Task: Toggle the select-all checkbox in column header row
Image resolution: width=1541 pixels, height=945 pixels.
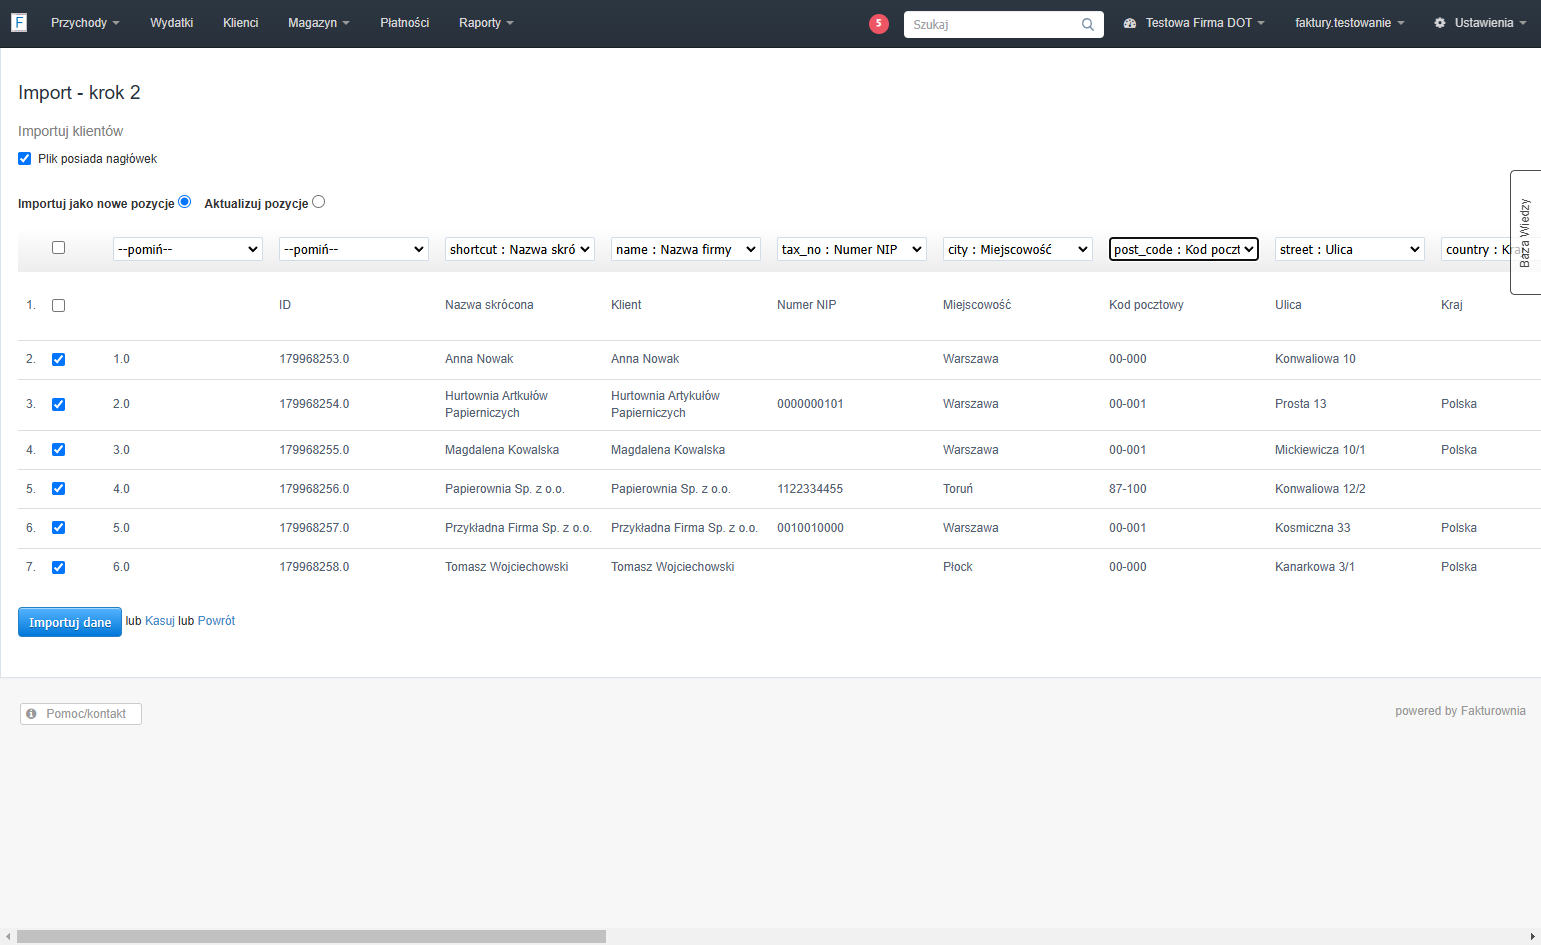Action: coord(58,248)
